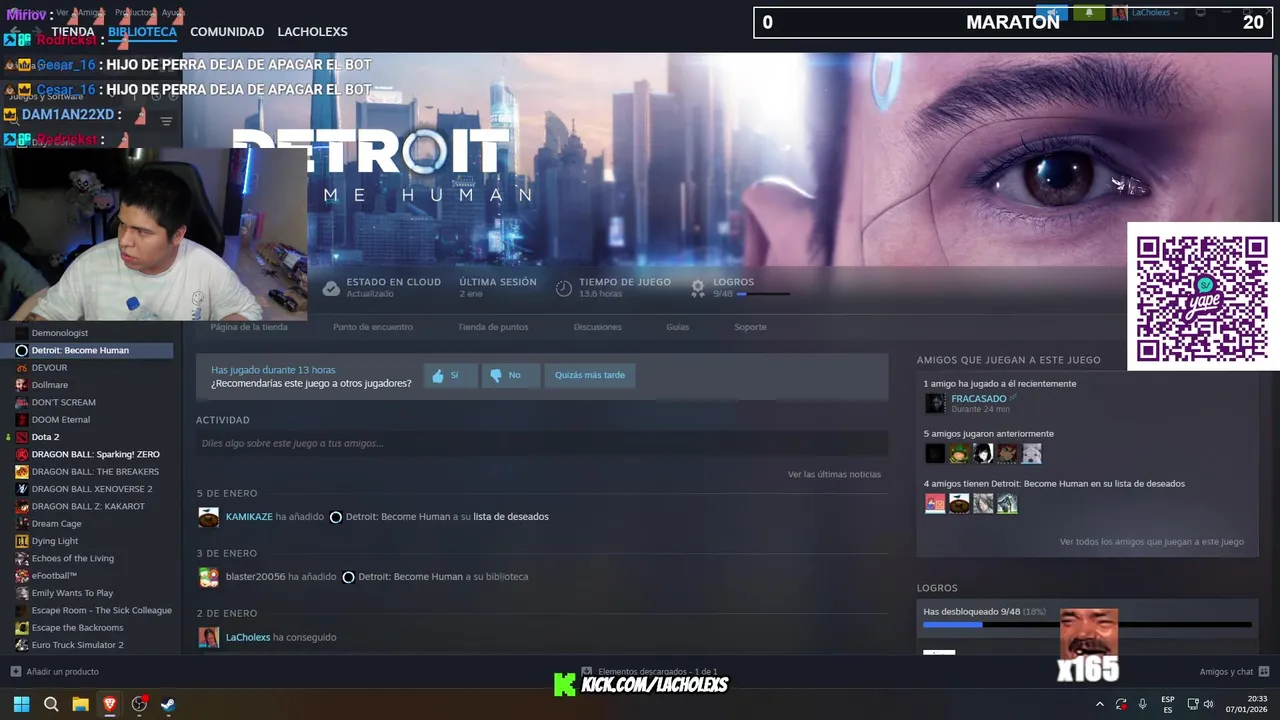This screenshot has height=720, width=1280.
Task: Recommend the game with the Sí button
Action: pyautogui.click(x=450, y=376)
